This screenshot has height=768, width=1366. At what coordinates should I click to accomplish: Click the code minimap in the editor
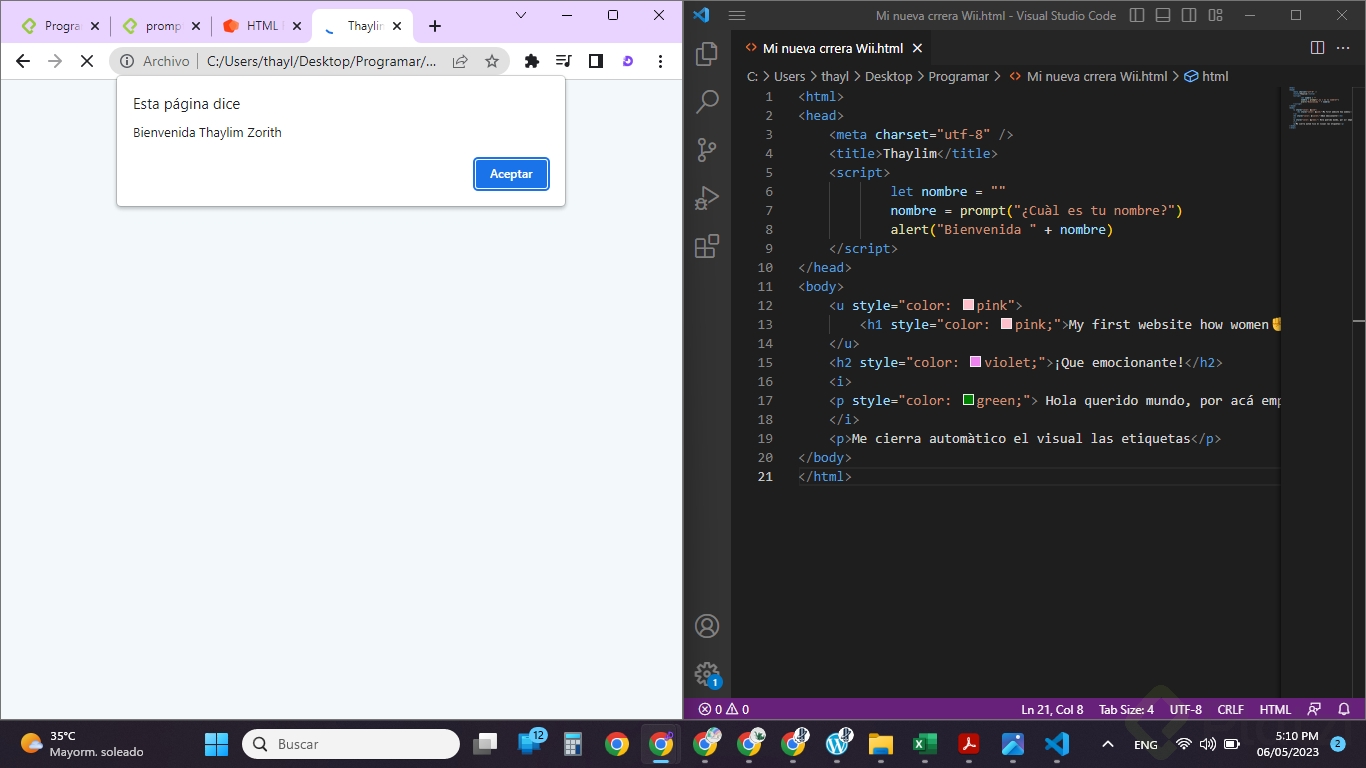point(1318,109)
